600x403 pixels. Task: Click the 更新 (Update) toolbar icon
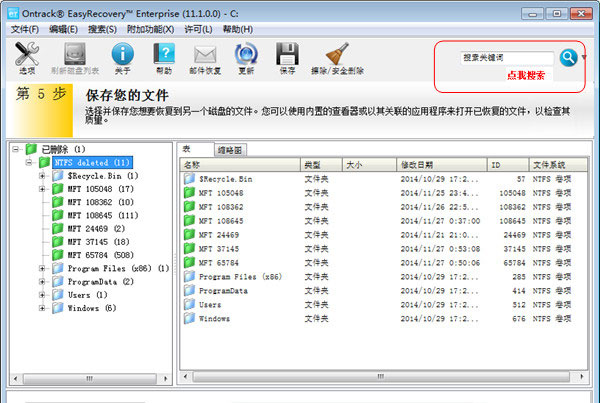point(247,59)
